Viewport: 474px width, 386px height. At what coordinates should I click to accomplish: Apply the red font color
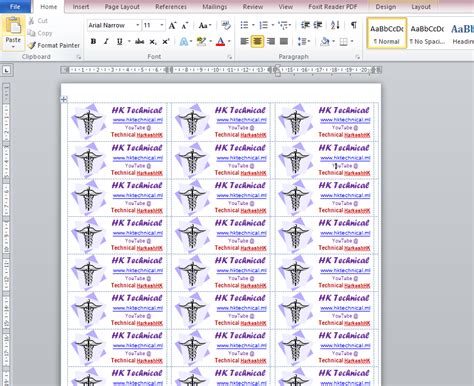coord(220,42)
